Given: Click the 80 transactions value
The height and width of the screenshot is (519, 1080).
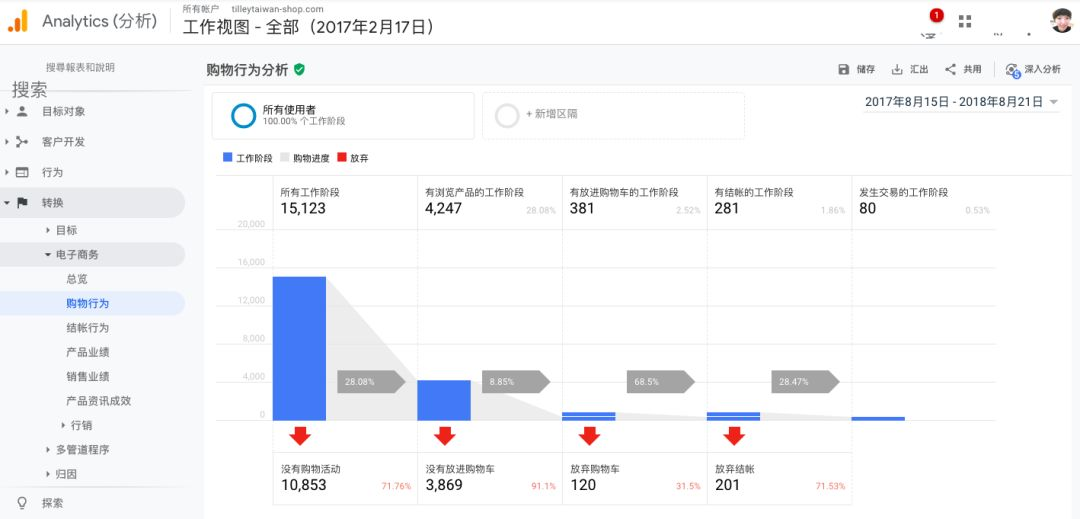Looking at the screenshot, I should tap(868, 209).
